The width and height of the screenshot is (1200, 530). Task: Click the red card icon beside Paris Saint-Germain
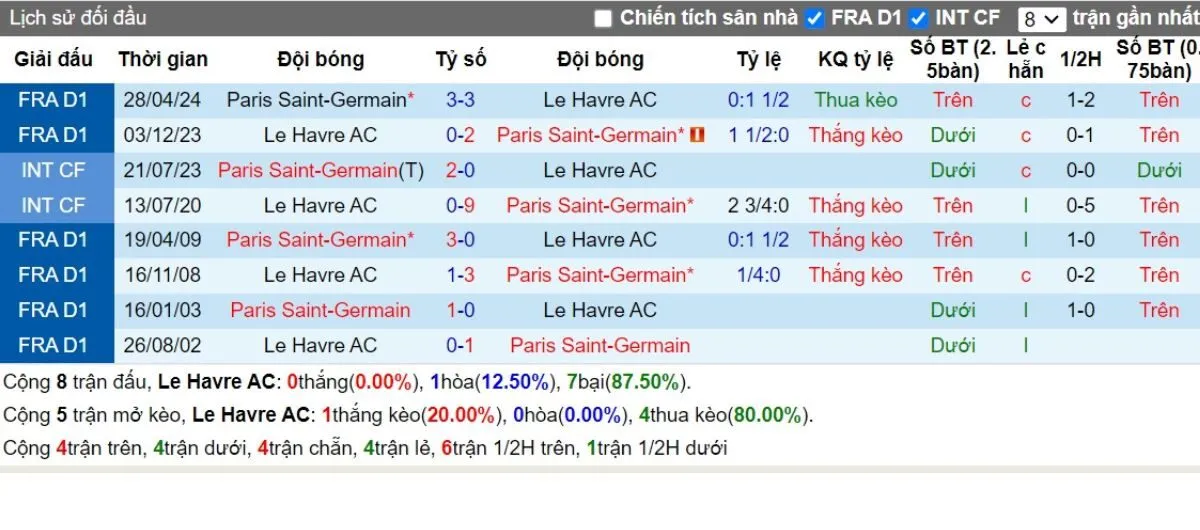point(698,135)
